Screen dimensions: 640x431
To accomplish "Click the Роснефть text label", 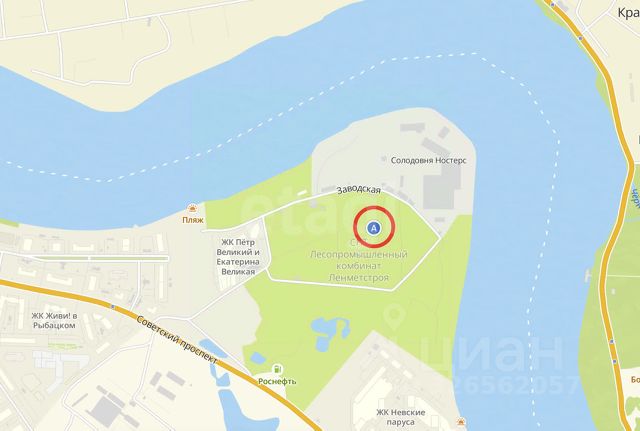I will click(277, 382).
